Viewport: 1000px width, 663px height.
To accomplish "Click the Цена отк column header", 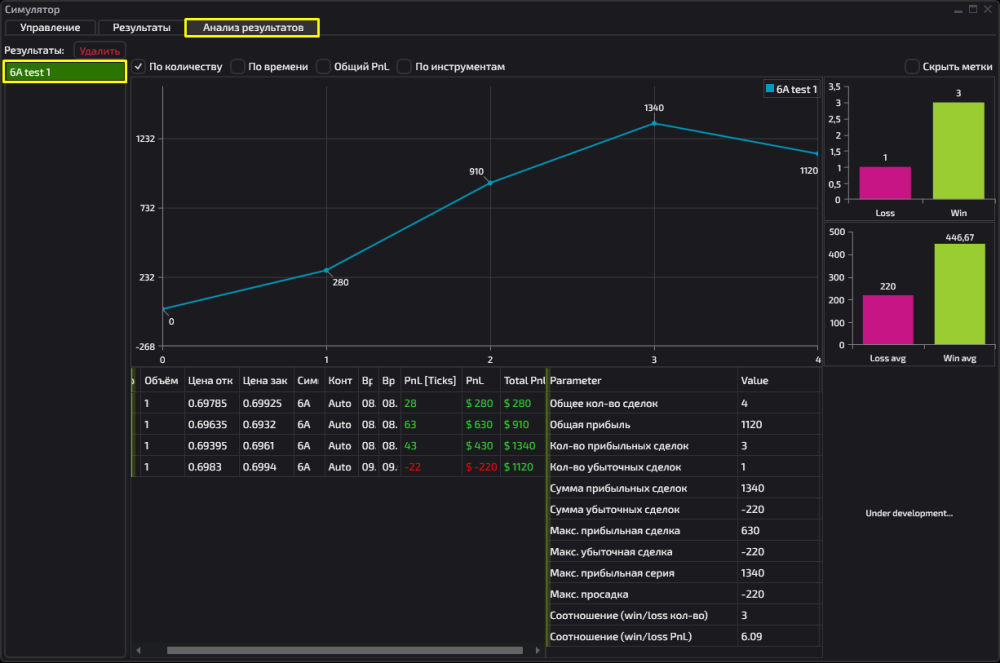I will tap(211, 381).
